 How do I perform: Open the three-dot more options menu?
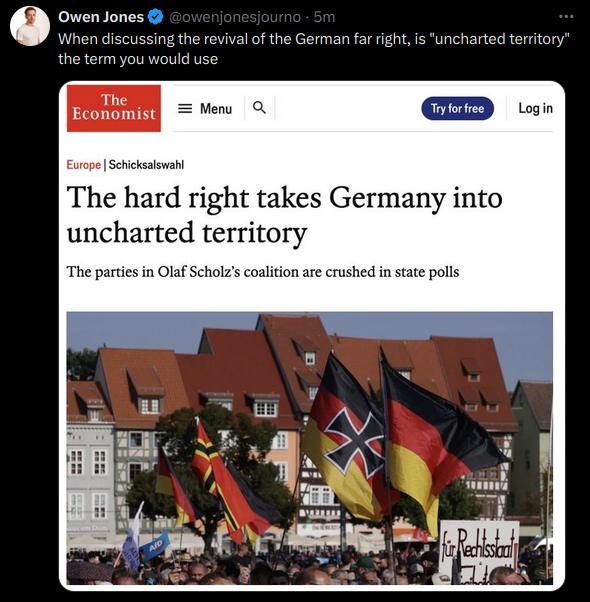(566, 17)
